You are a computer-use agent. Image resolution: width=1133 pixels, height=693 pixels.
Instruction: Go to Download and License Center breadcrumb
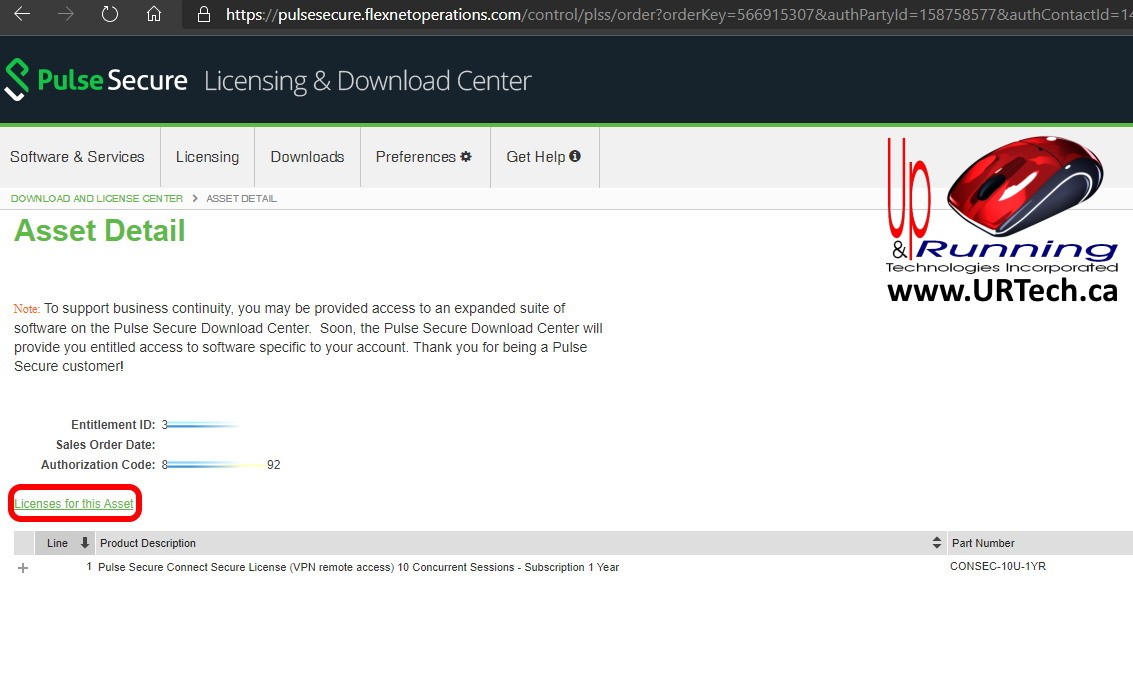coord(95,198)
